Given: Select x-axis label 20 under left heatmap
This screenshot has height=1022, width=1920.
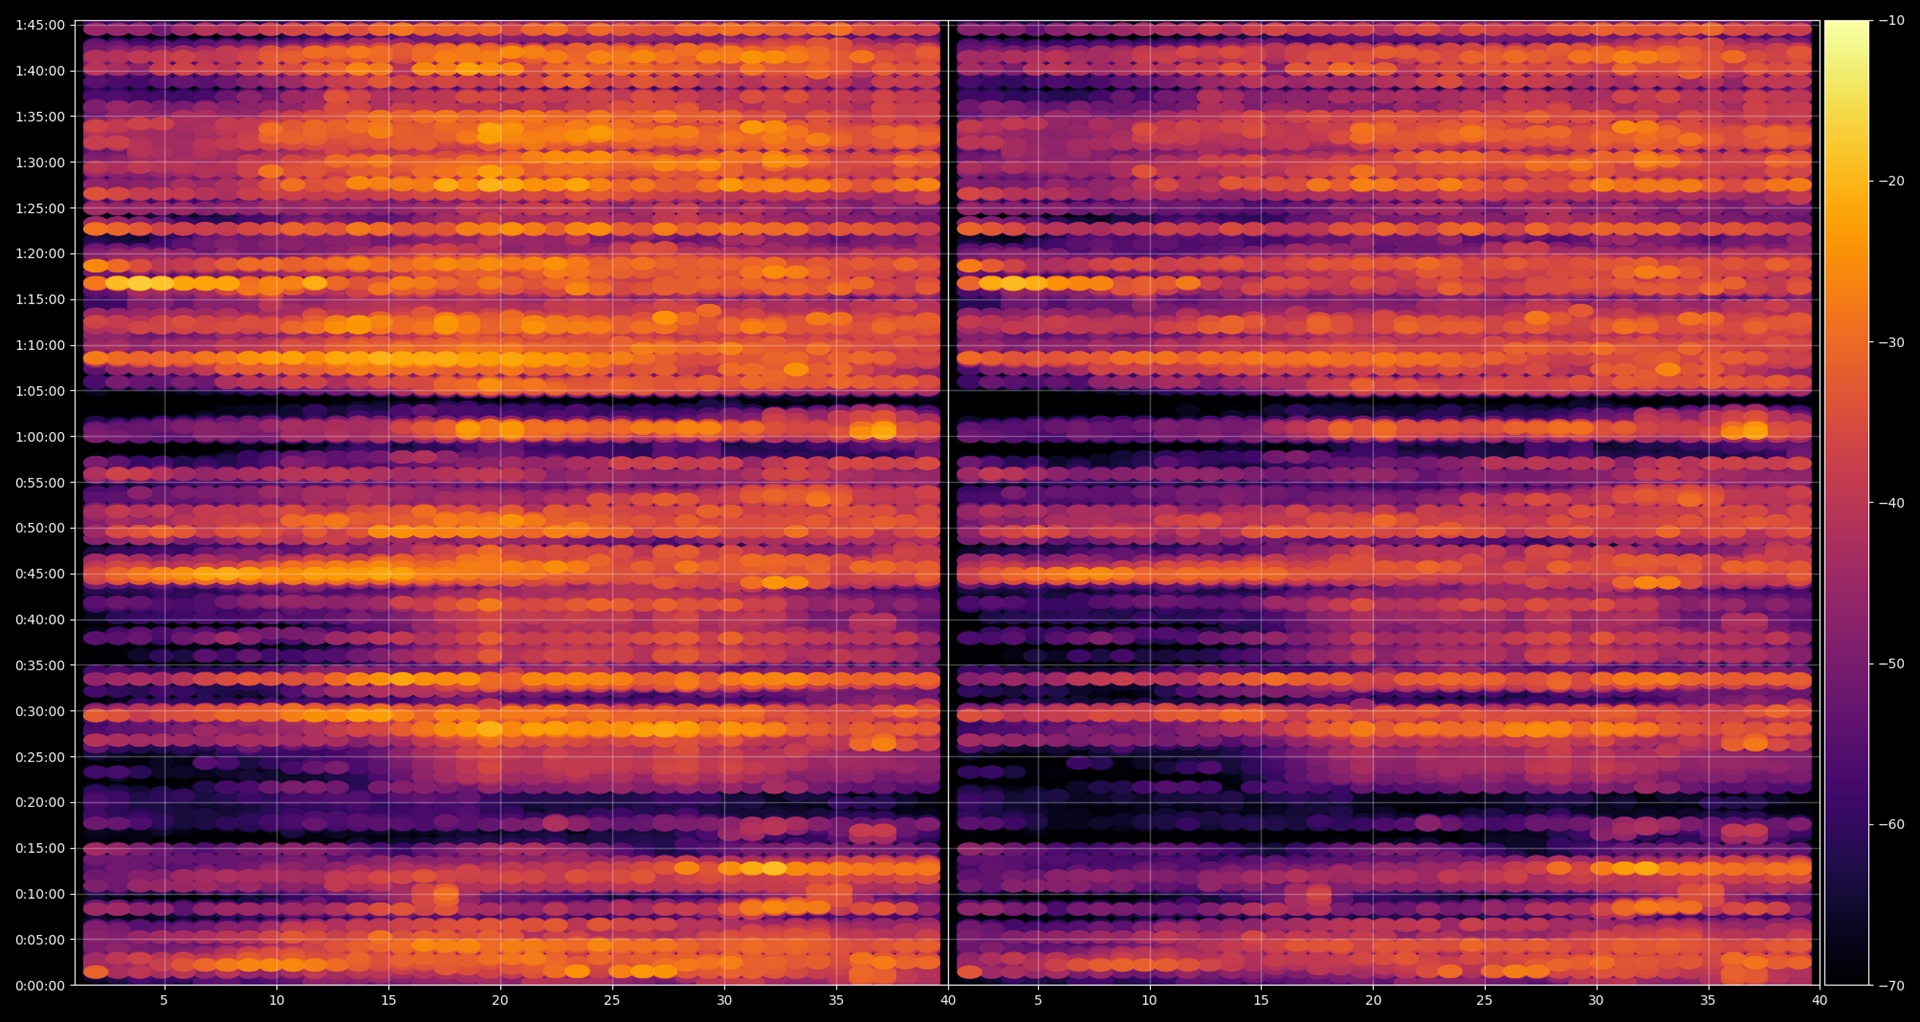Looking at the screenshot, I should (500, 1000).
